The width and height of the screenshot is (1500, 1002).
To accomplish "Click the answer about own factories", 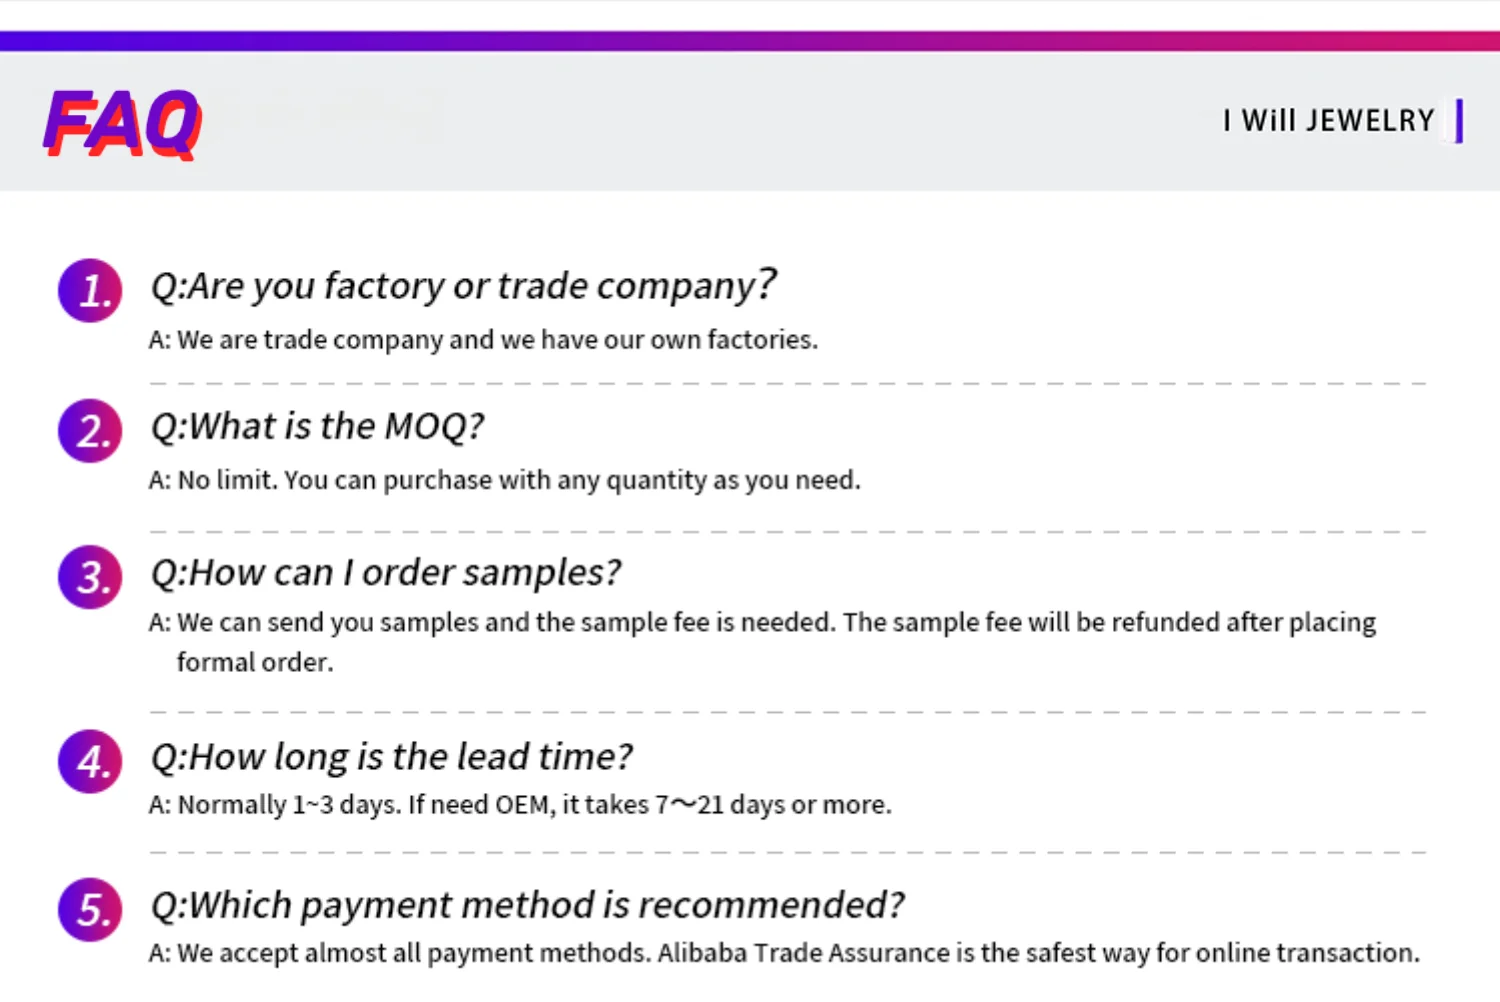I will (483, 340).
